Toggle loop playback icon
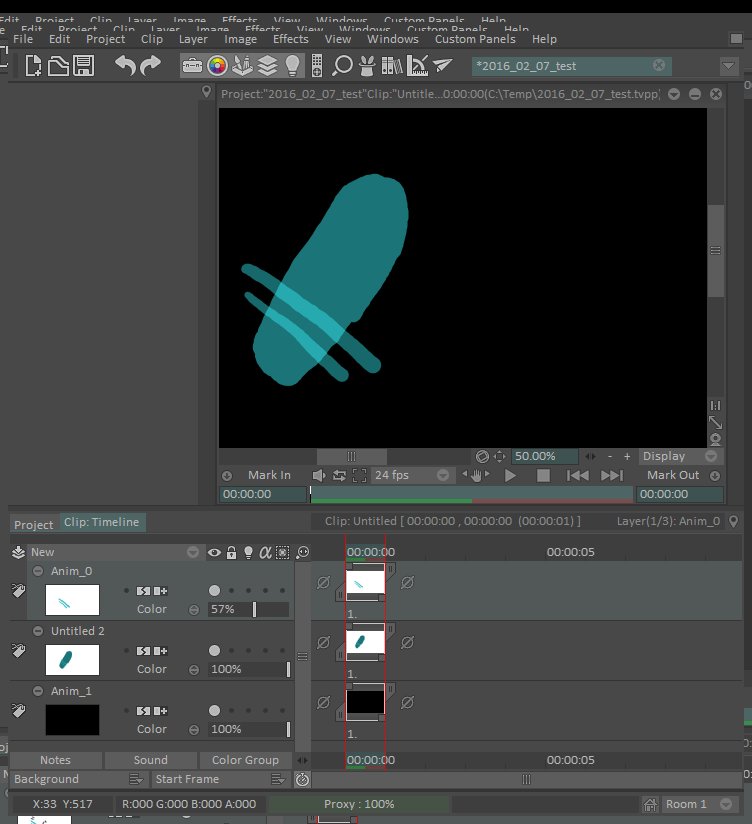This screenshot has height=824, width=752. tap(339, 476)
